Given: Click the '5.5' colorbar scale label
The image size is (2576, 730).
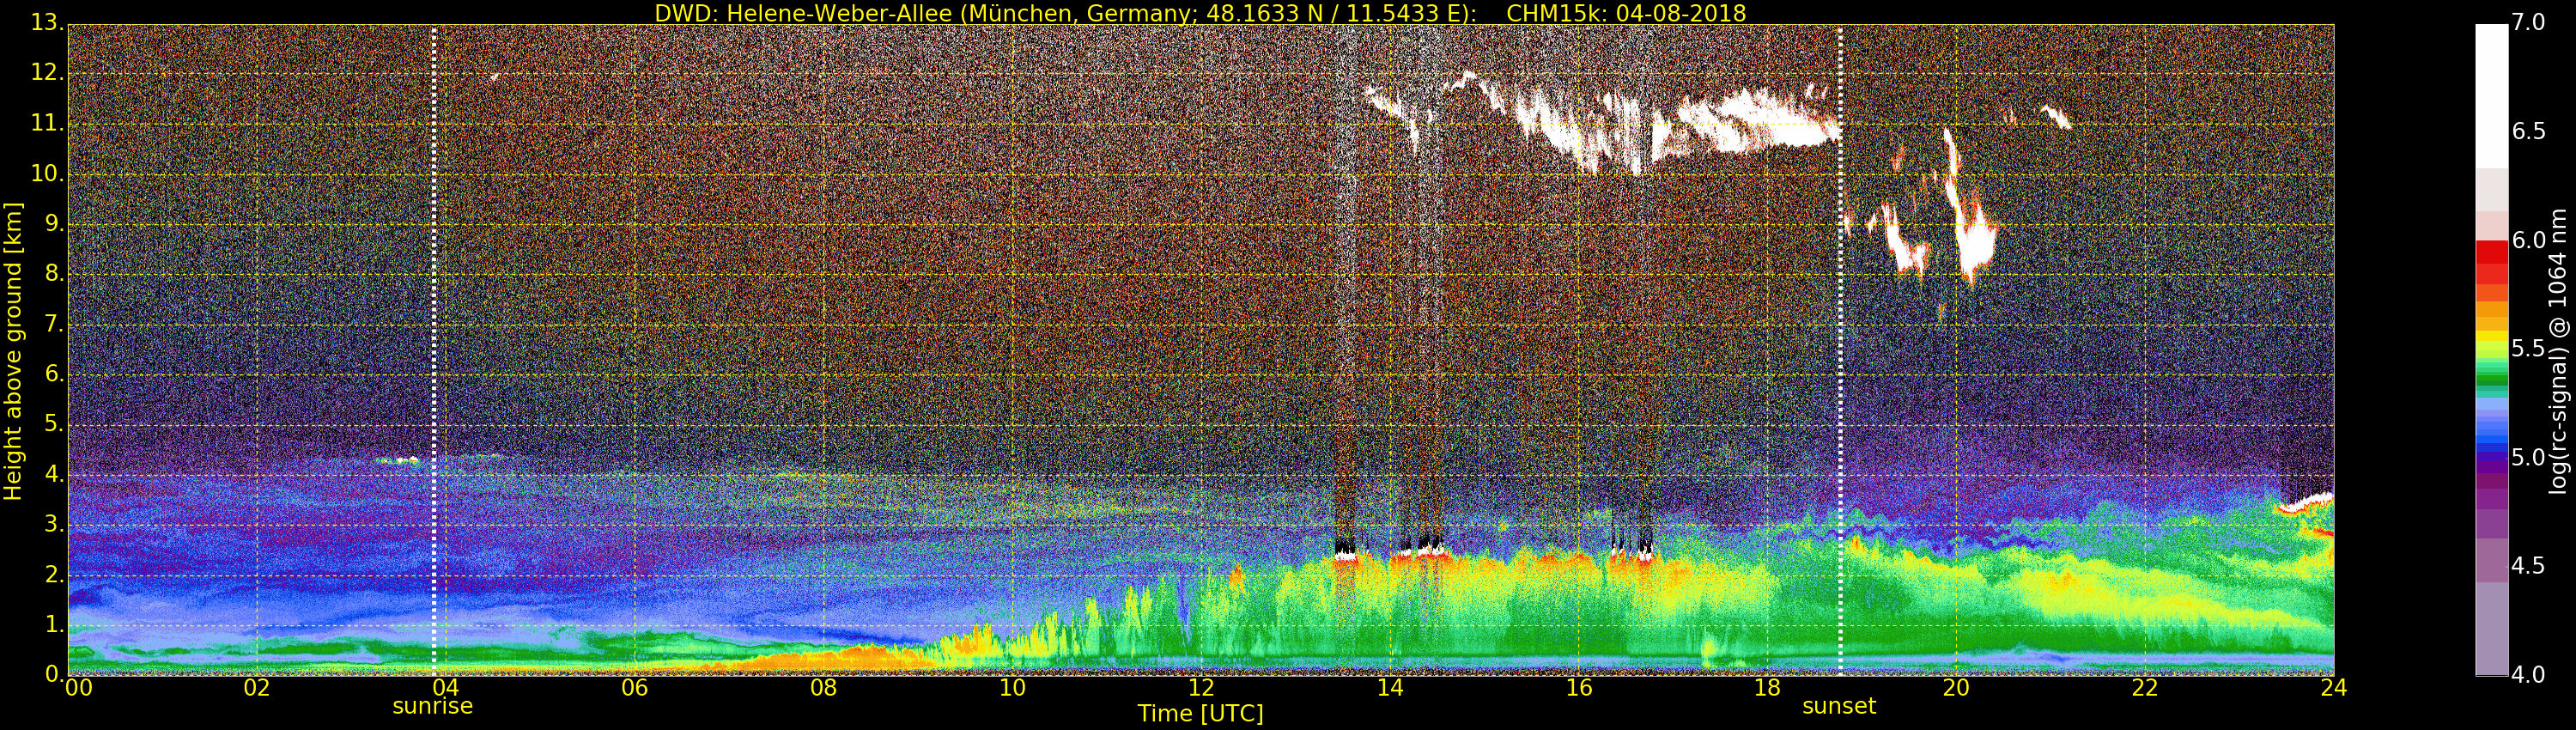Looking at the screenshot, I should pos(2528,349).
